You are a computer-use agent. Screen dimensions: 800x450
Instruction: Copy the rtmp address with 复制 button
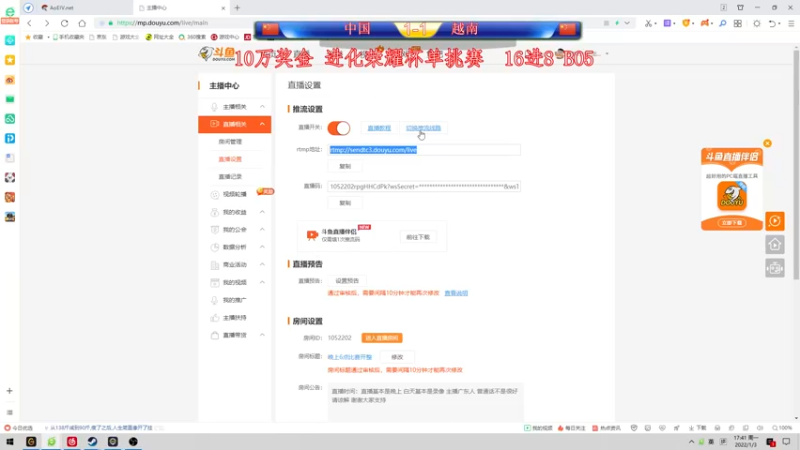pyautogui.click(x=345, y=166)
